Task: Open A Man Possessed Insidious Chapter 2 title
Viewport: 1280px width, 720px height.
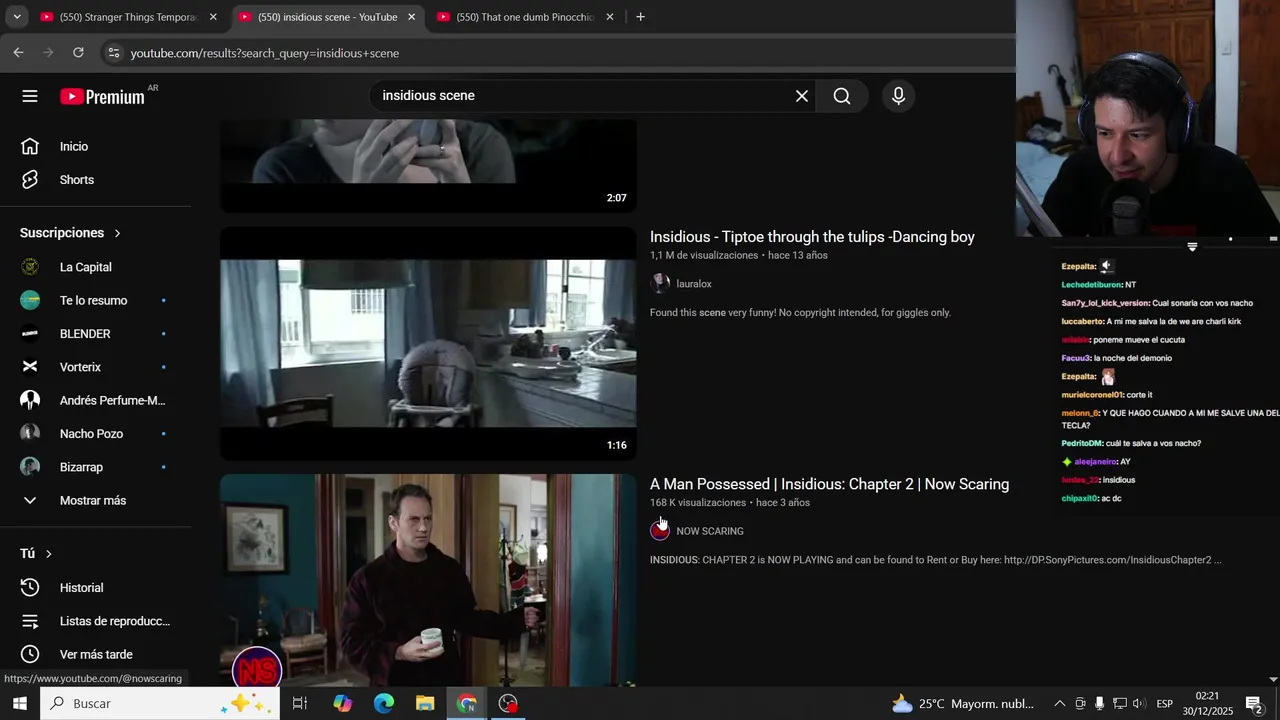Action: pos(829,484)
